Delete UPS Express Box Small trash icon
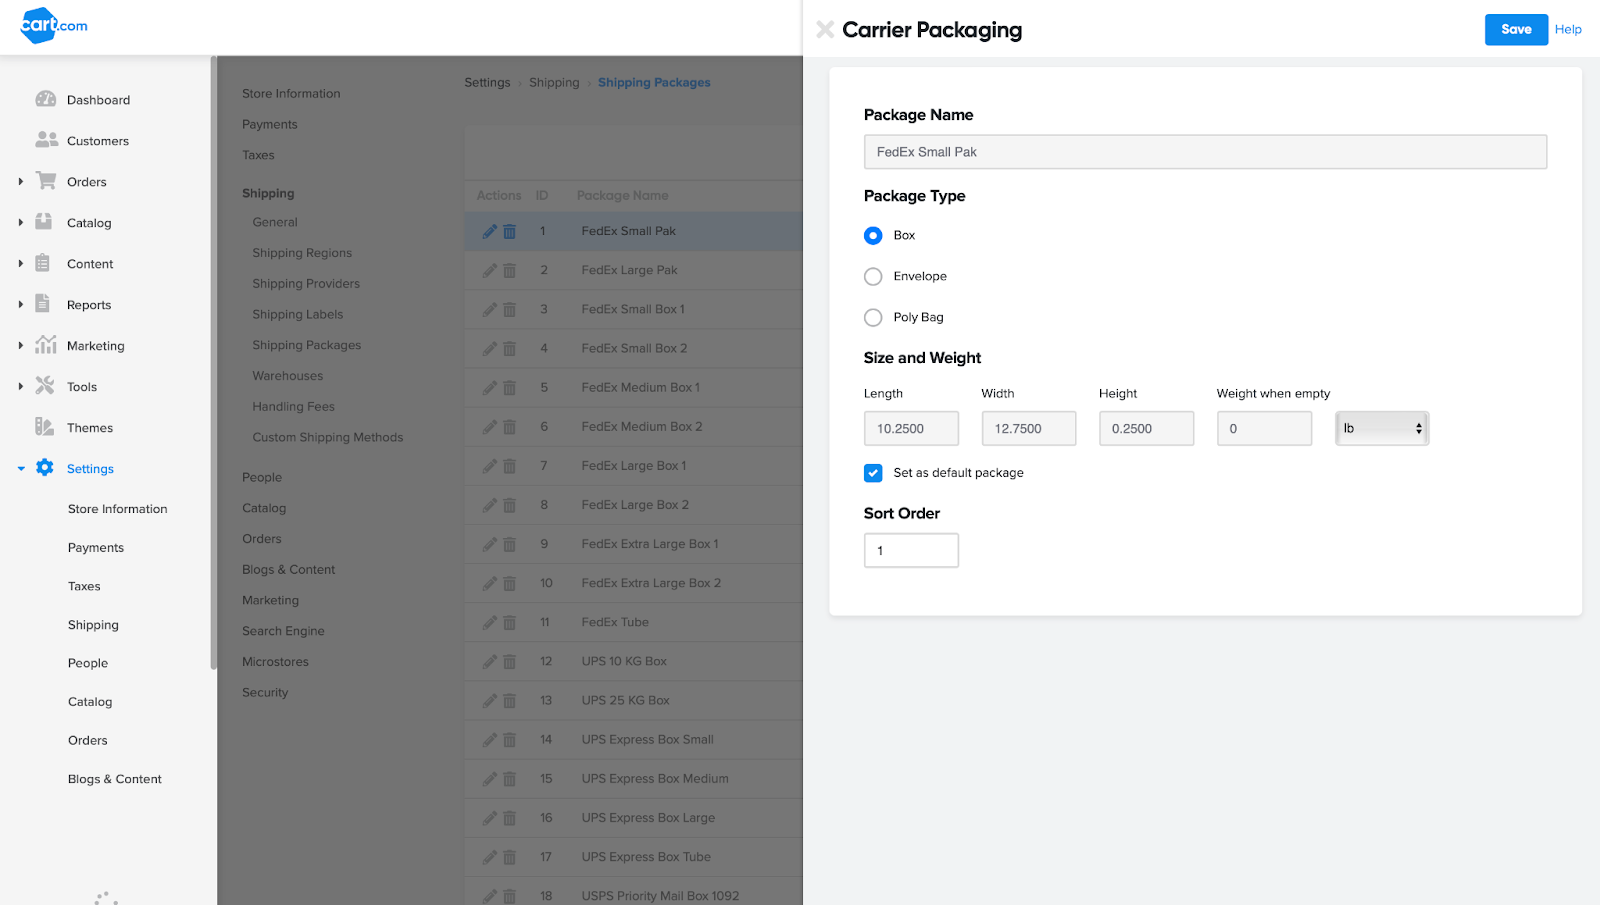1600x905 pixels. point(509,739)
